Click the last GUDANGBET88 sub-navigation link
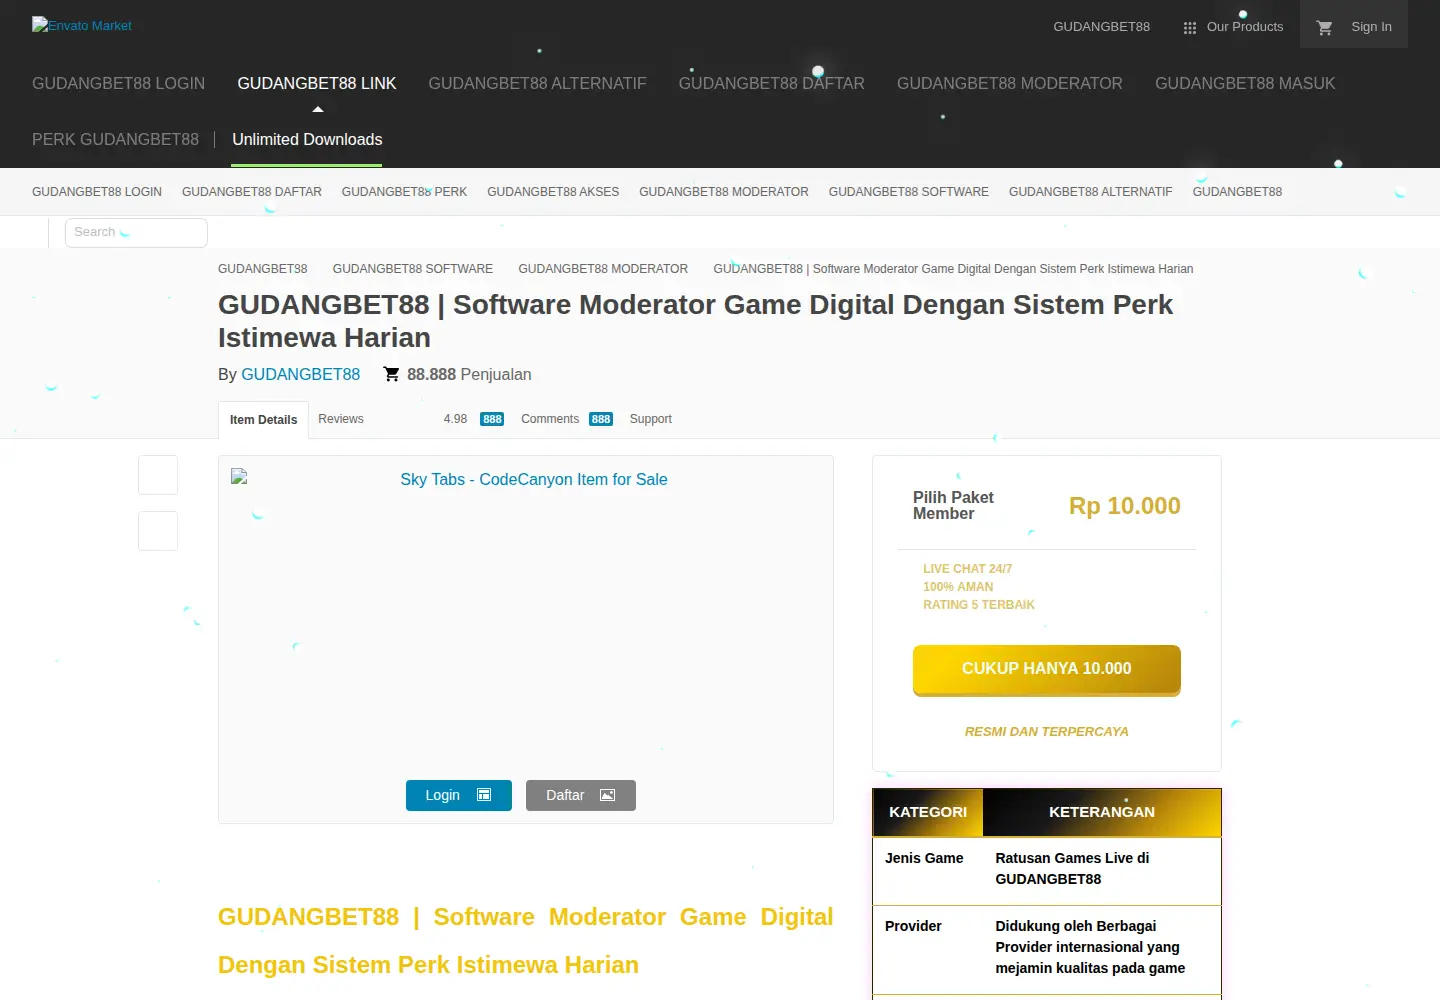This screenshot has width=1440, height=1000. 1237,192
